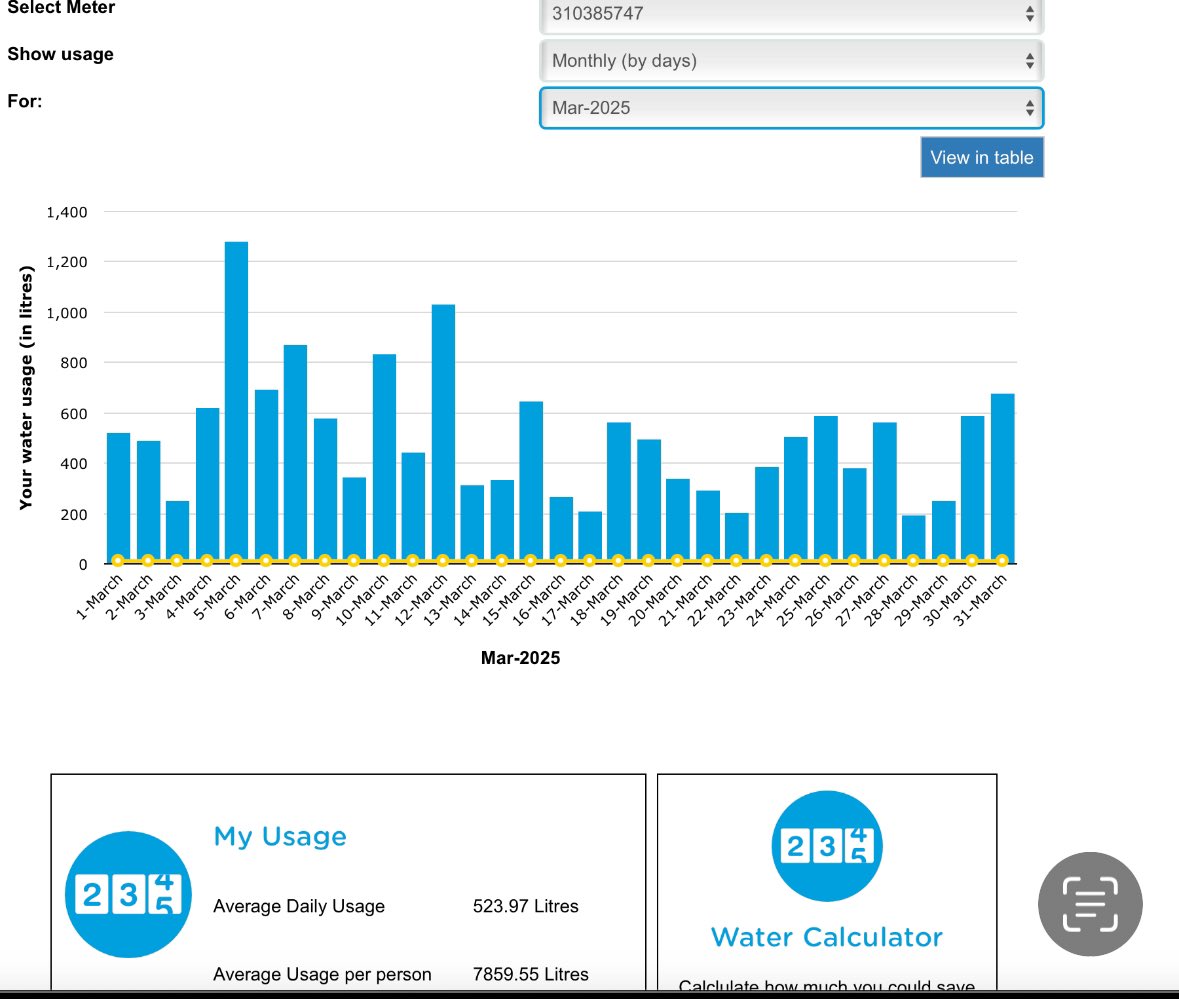This screenshot has width=1179, height=999.
Task: Click the 'Show usage' label
Action: 60,54
